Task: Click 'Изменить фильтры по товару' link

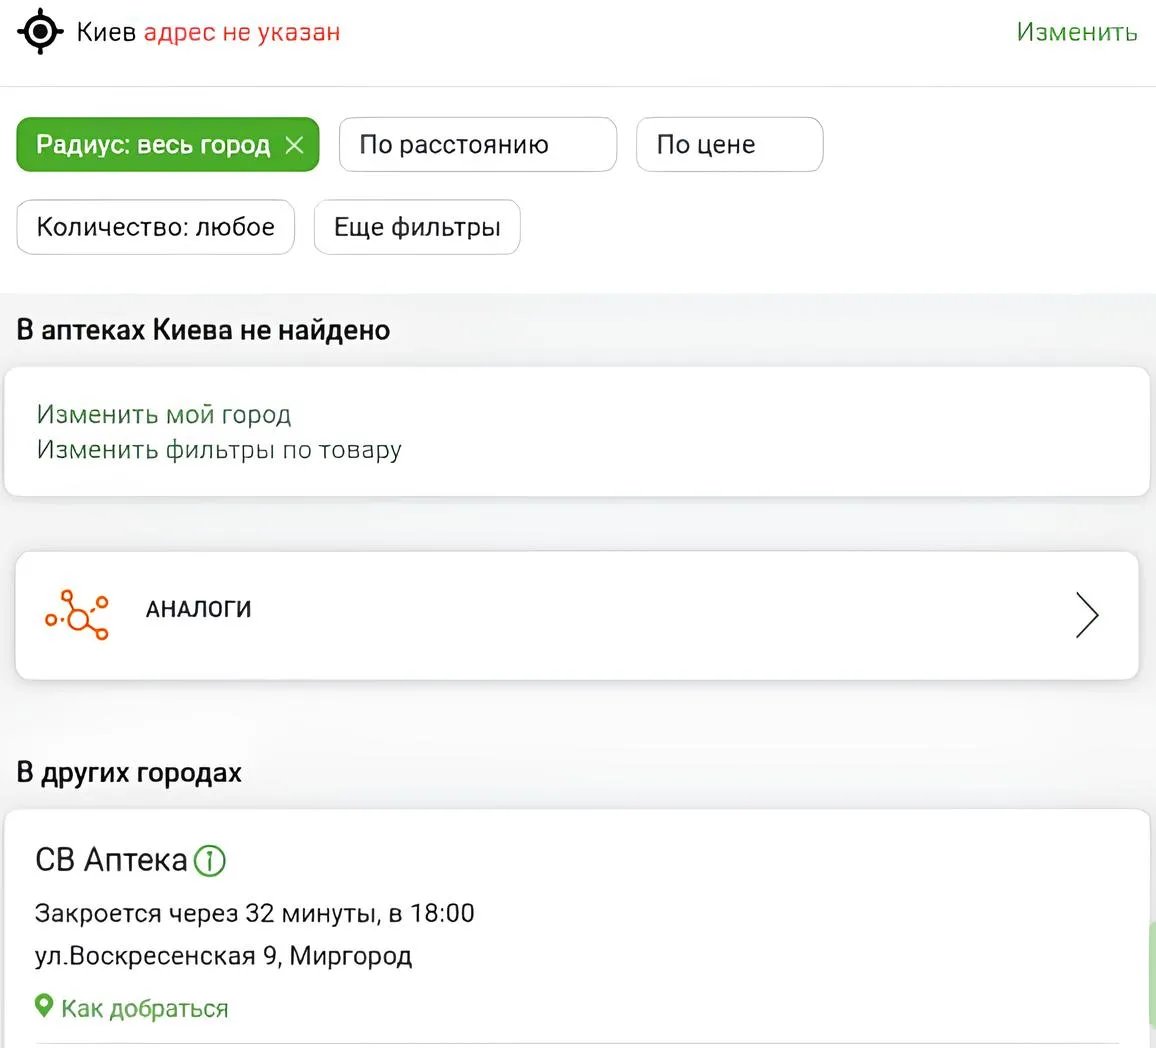Action: [219, 450]
